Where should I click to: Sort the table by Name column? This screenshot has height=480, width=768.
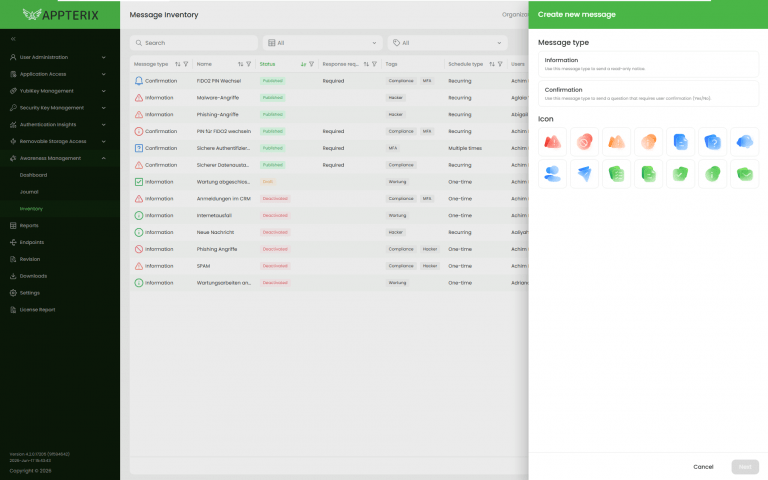(x=240, y=64)
